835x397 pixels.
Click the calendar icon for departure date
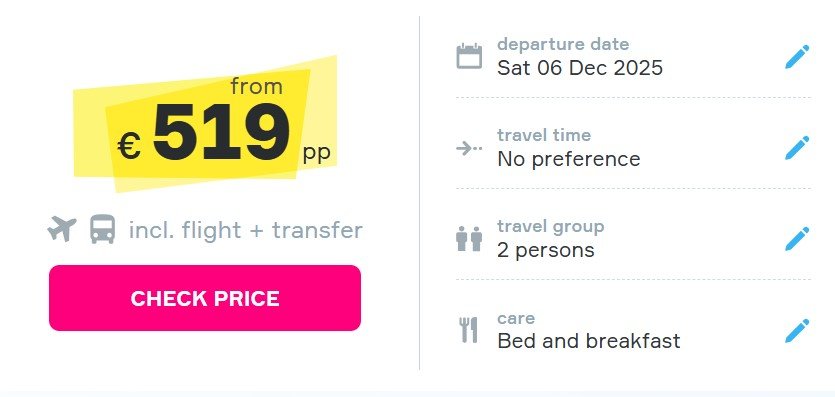pyautogui.click(x=469, y=56)
